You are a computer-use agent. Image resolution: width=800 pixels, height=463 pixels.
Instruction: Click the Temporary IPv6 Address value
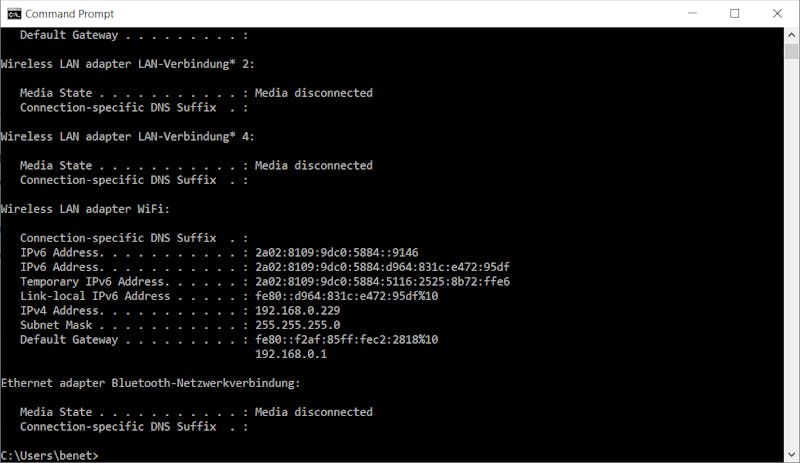382,281
